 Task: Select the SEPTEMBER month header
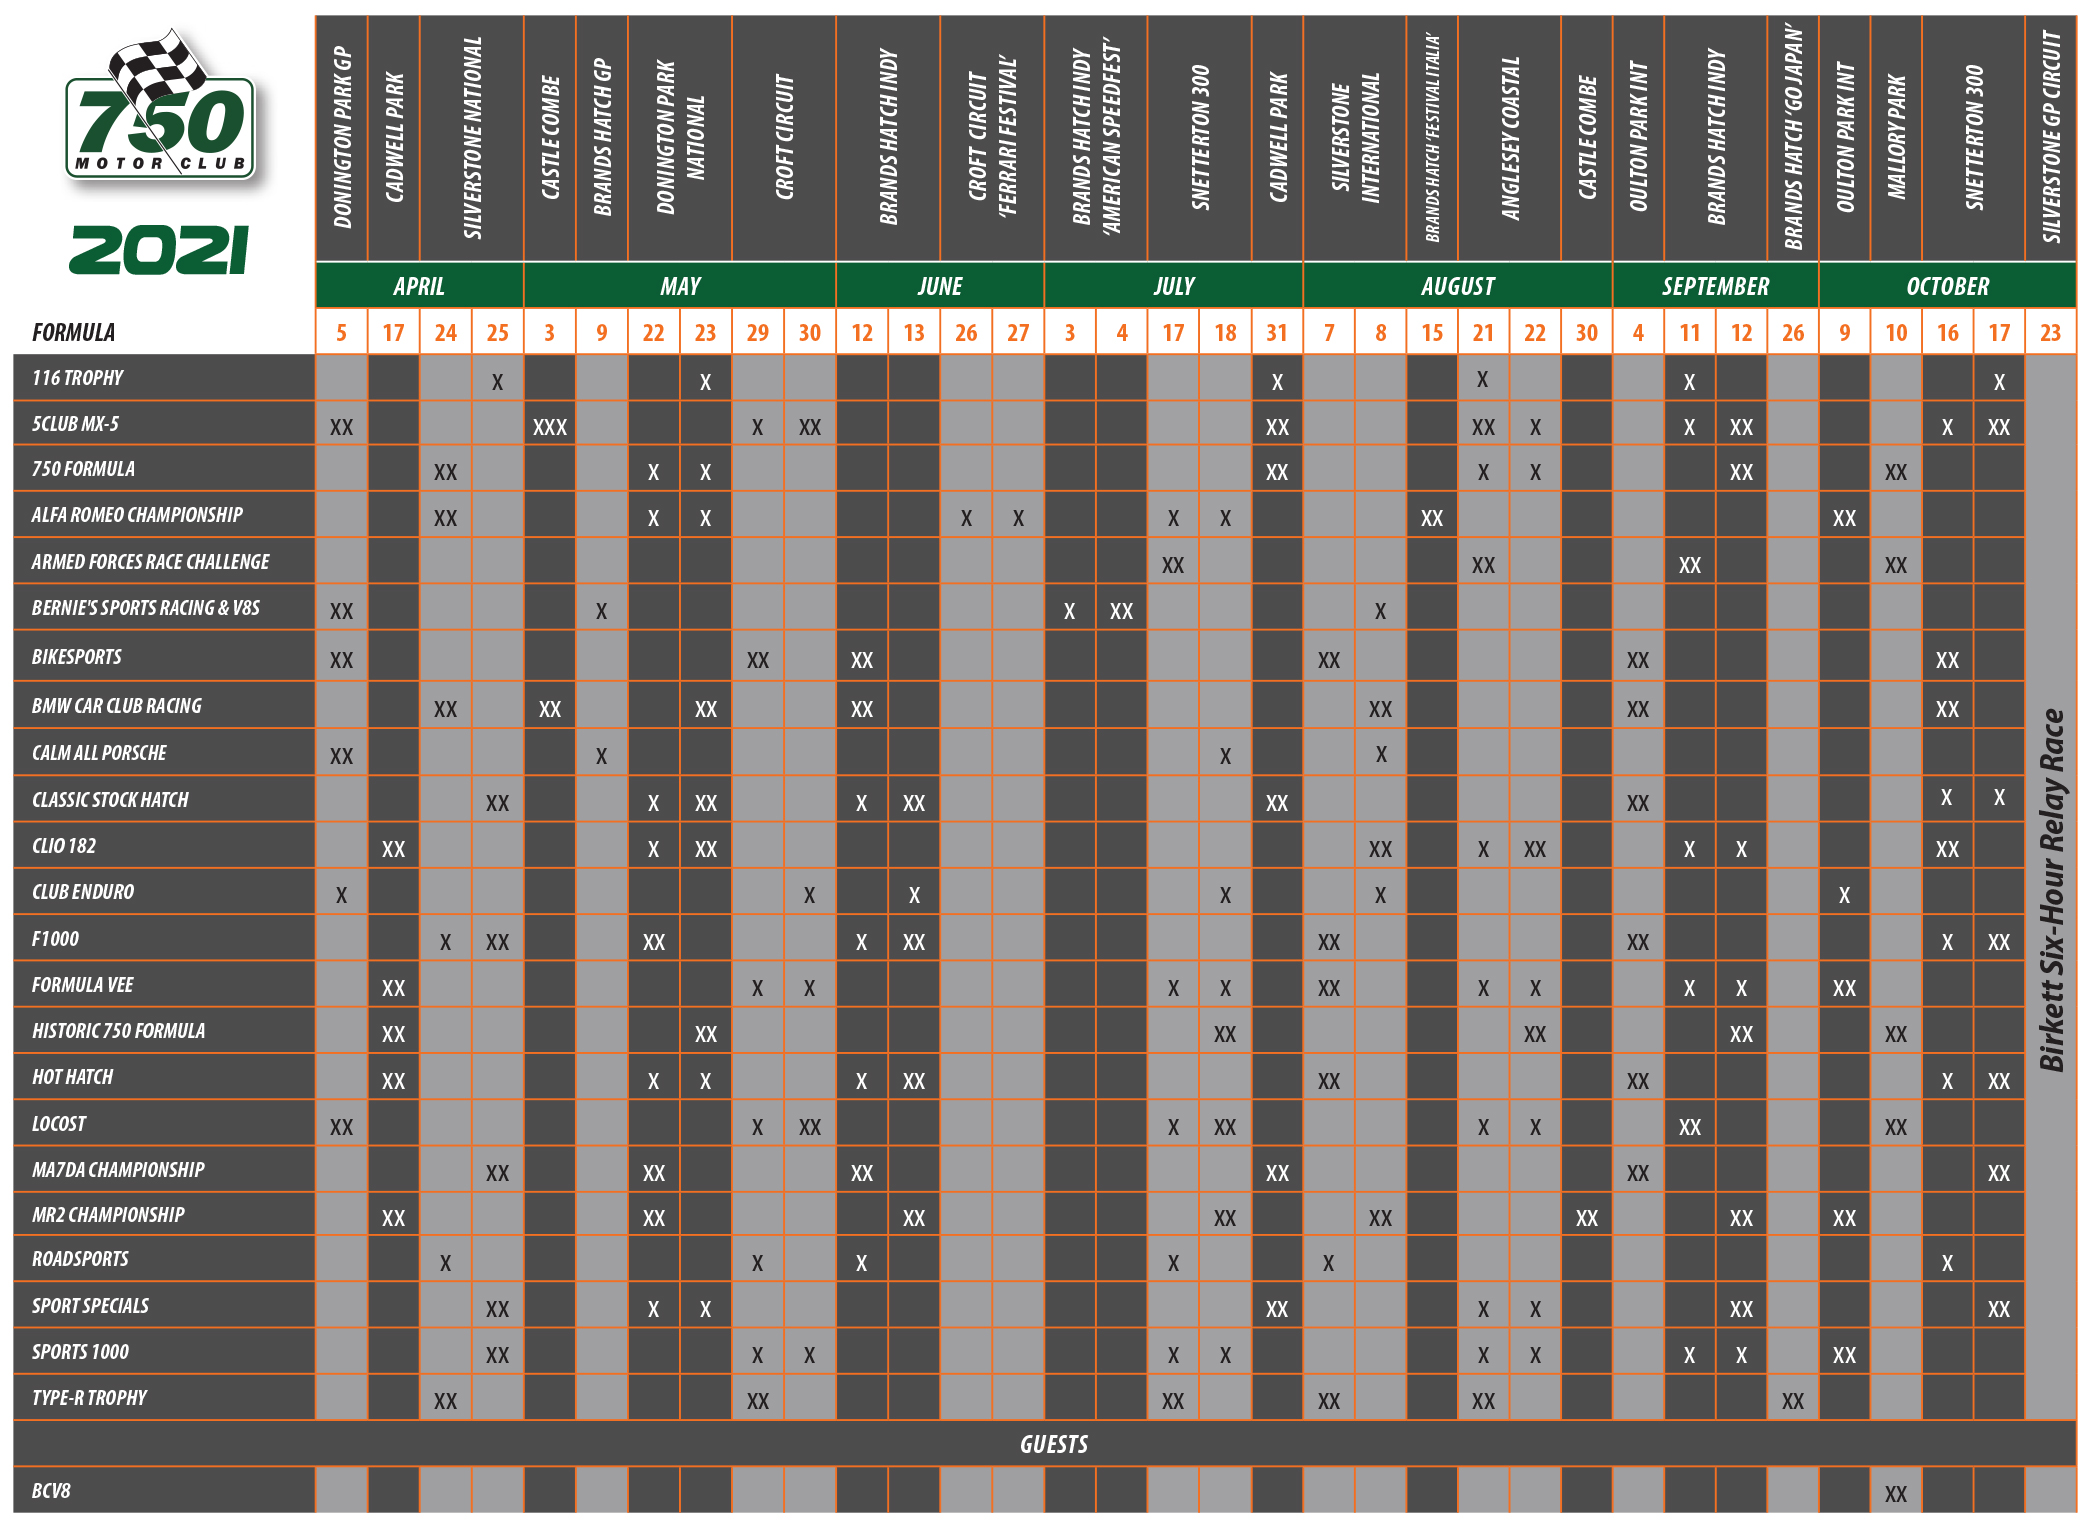1716,286
